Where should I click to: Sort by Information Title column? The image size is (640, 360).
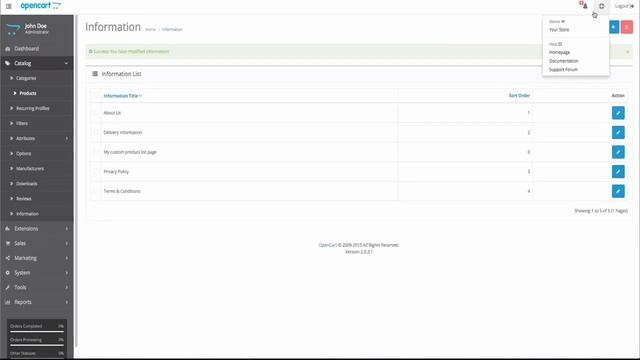pos(122,96)
